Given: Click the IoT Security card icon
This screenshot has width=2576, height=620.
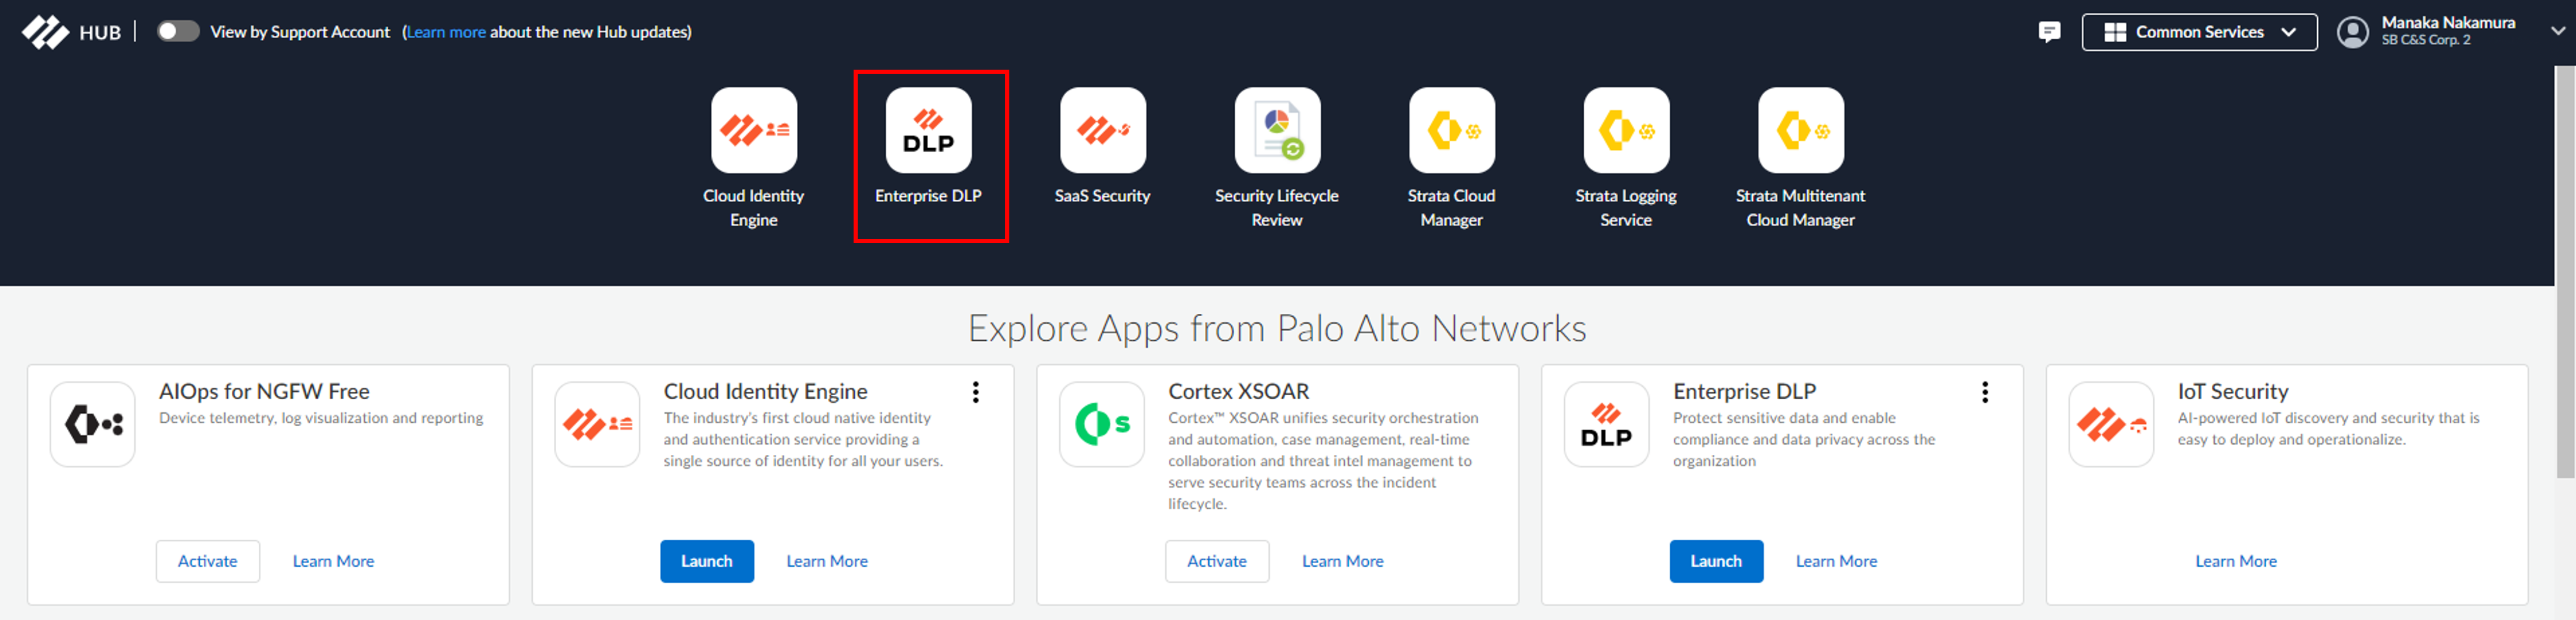Looking at the screenshot, I should 2111,424.
